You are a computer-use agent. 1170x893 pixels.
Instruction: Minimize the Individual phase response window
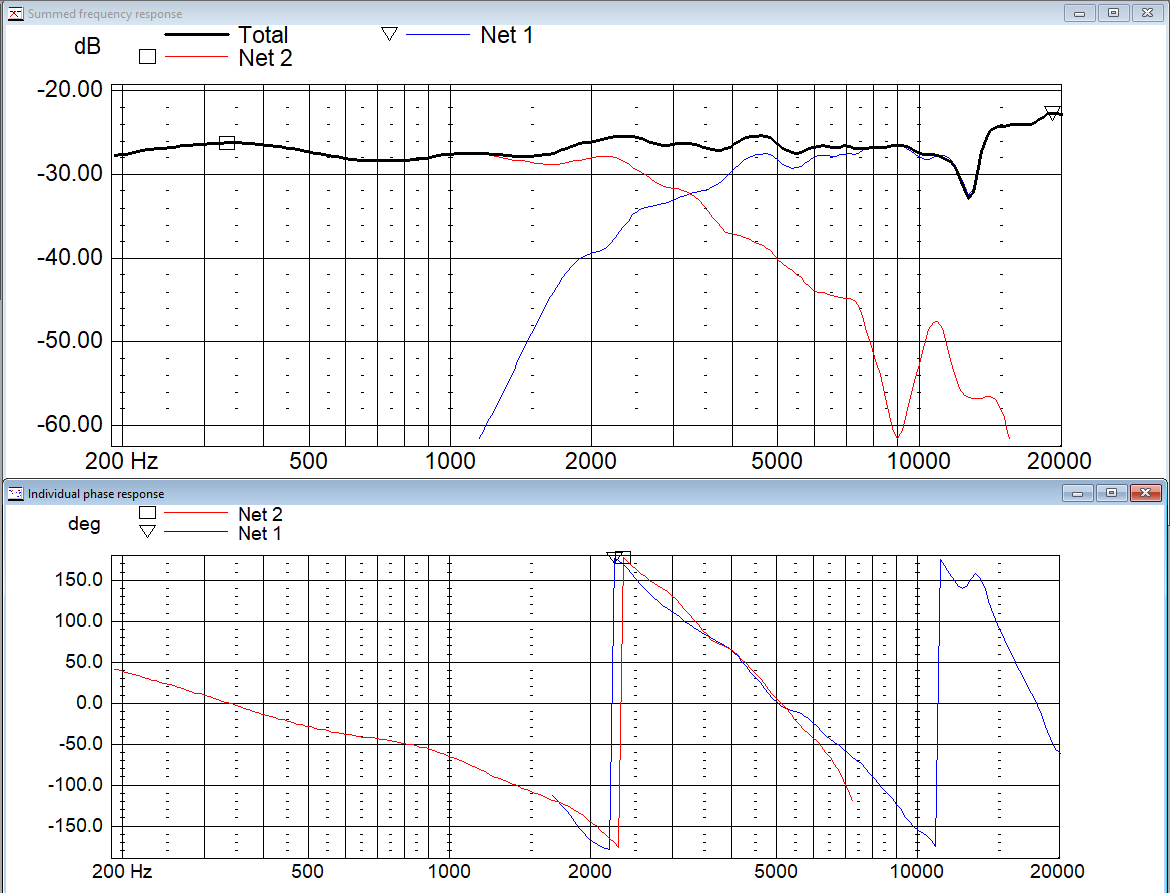point(1079,492)
